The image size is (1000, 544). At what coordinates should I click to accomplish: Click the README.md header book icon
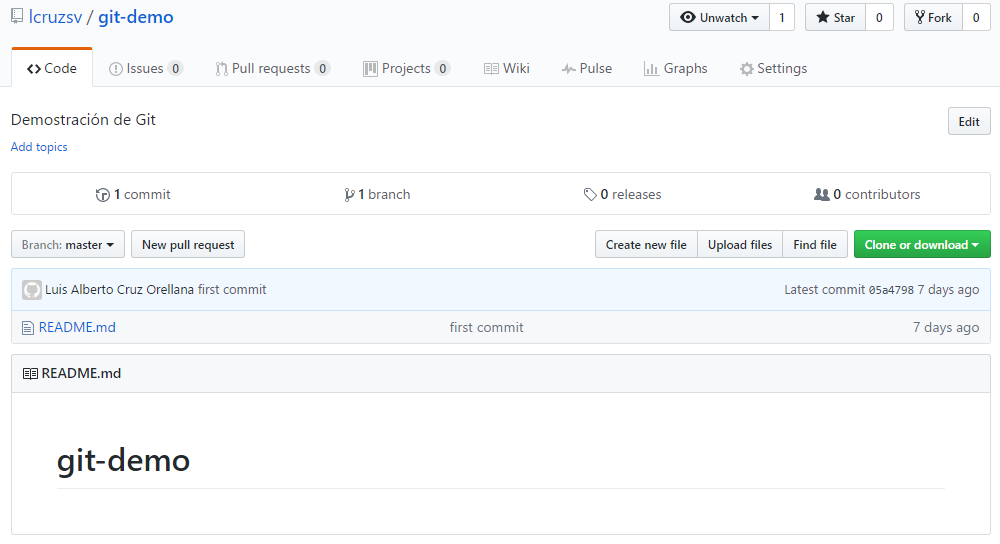tap(30, 374)
